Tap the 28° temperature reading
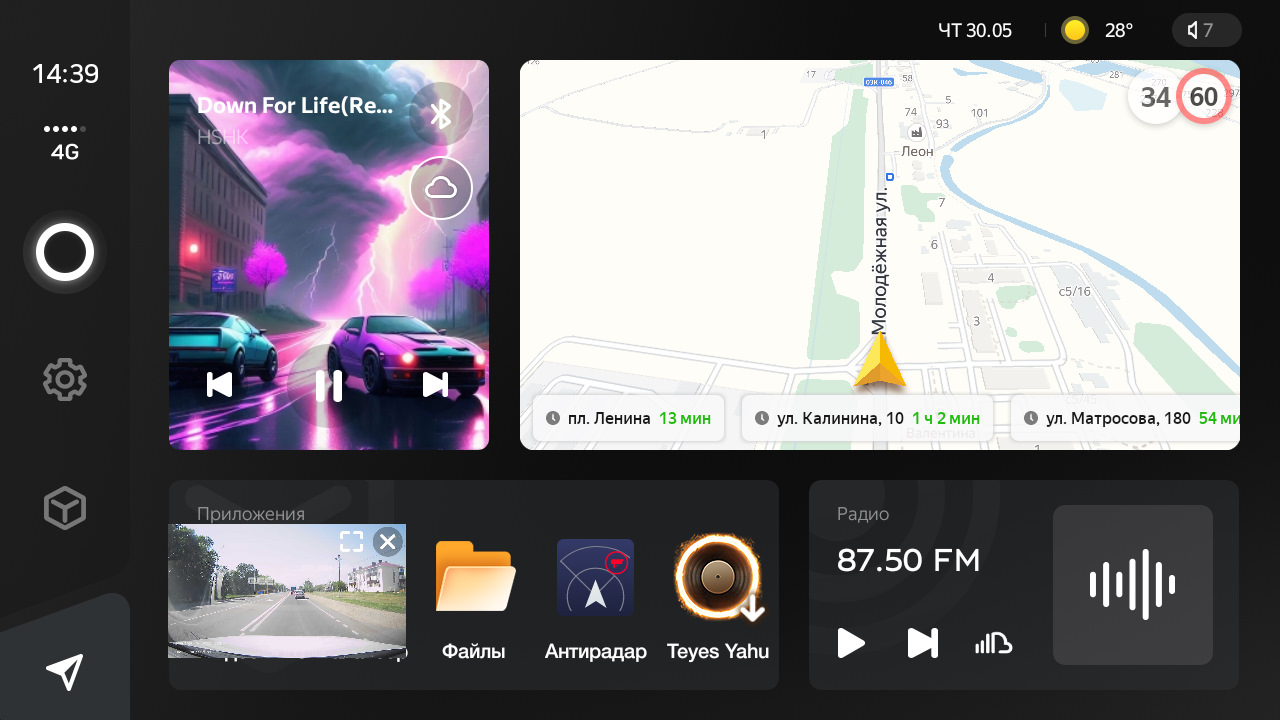 click(x=1119, y=30)
